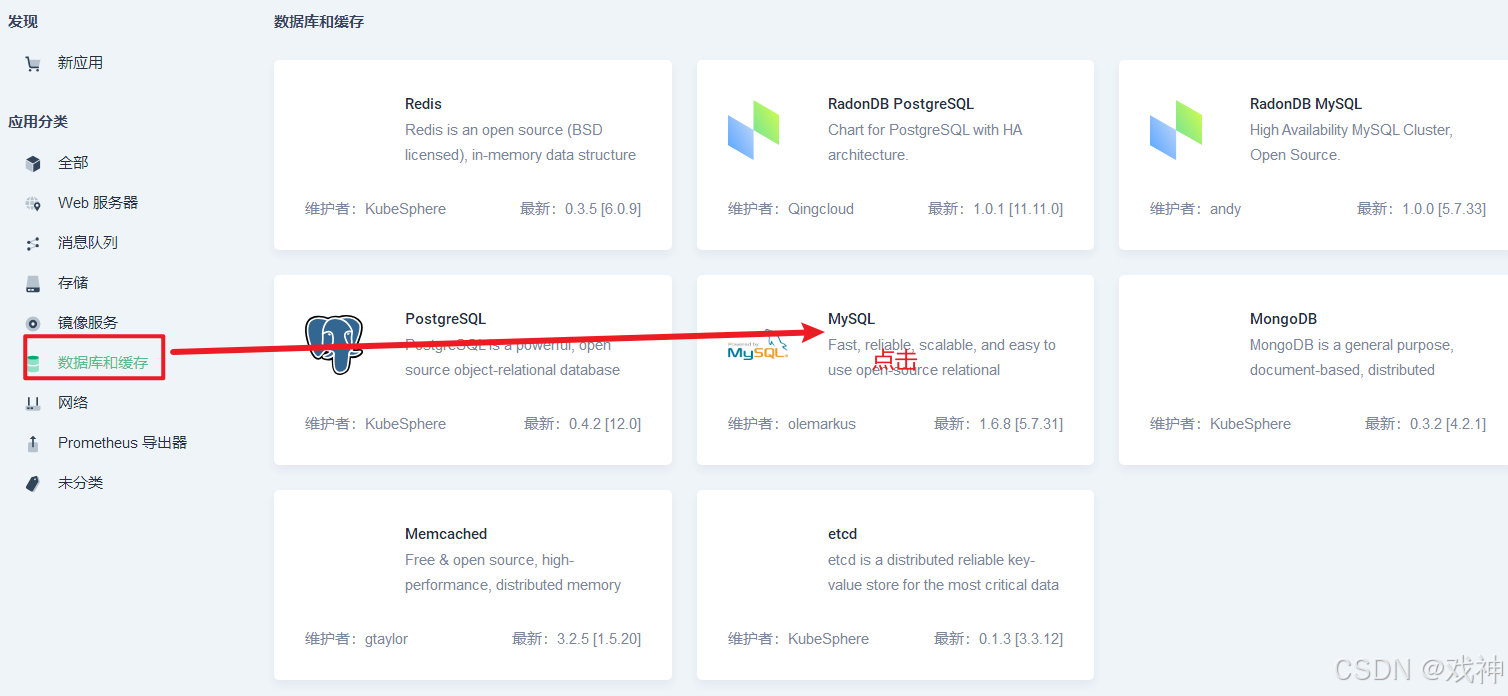The image size is (1508, 696).
Task: Click etcd 'distributed reliable key-value' description
Action: [943, 572]
